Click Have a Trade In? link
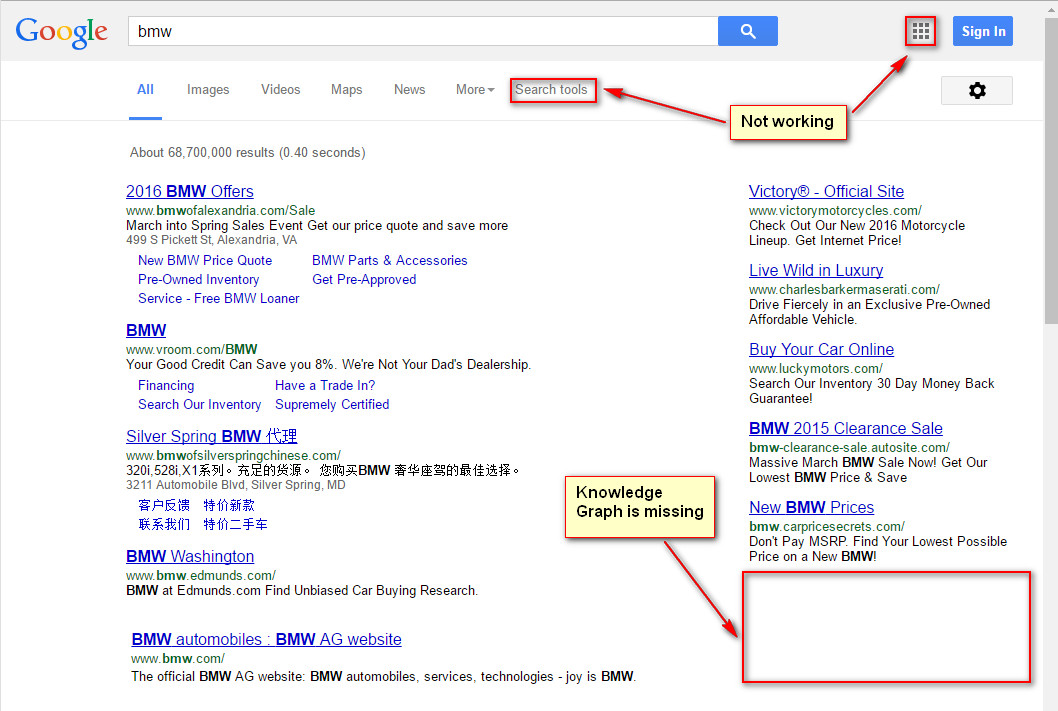The height and width of the screenshot is (711, 1058). (x=325, y=385)
